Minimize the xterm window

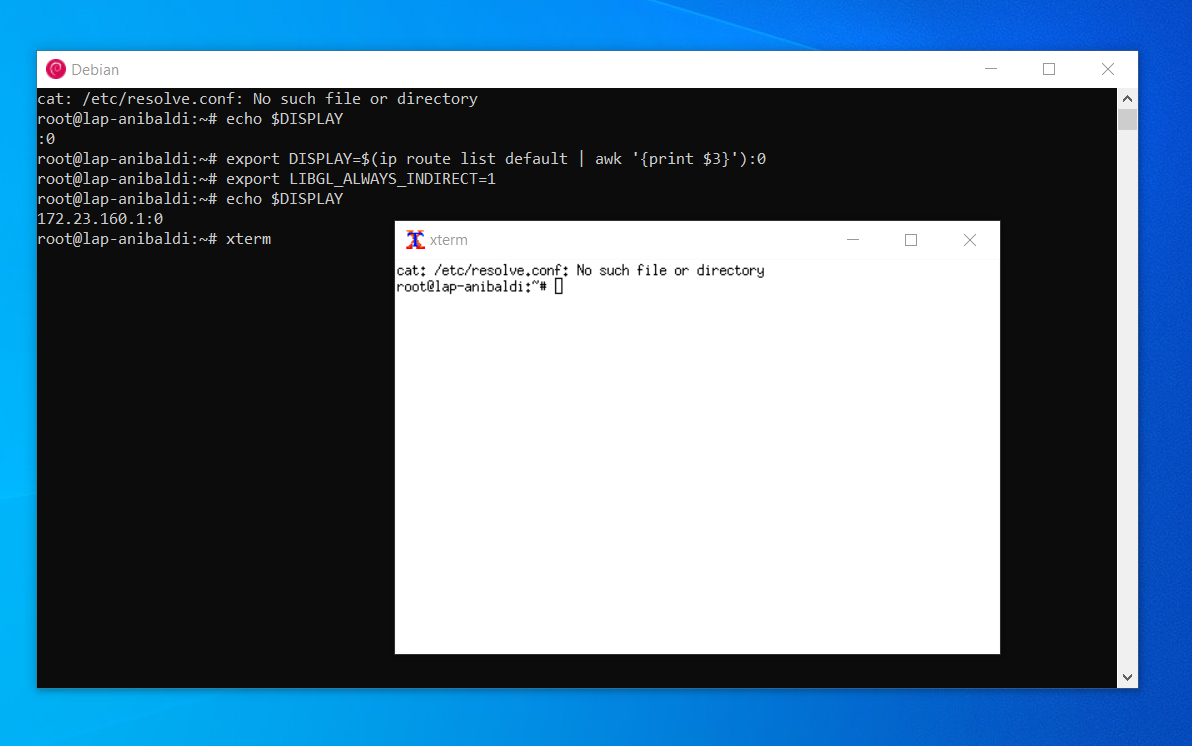tap(852, 240)
